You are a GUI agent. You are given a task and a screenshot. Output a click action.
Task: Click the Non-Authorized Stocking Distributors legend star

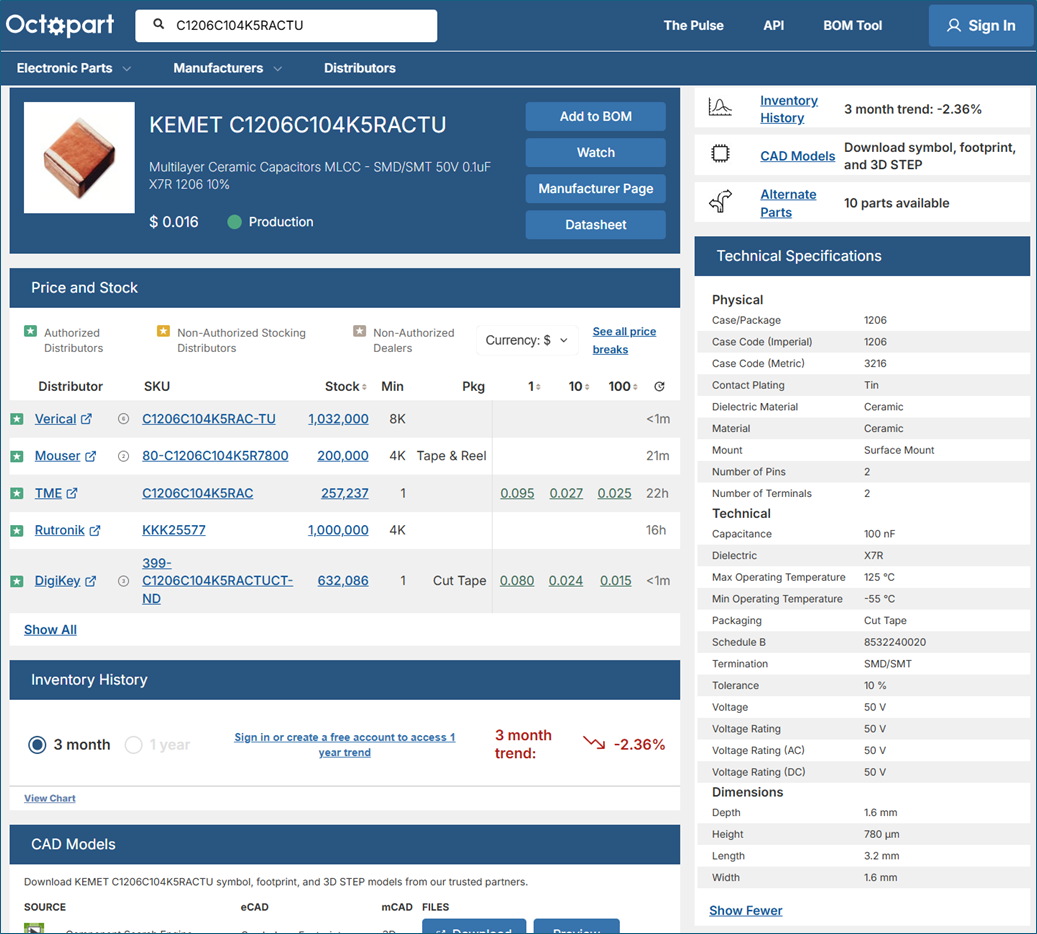163,331
